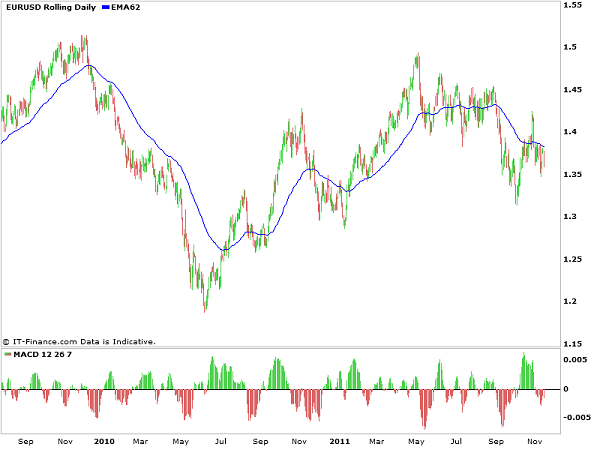
Task: Click the Mar label after 2011
Action: [x=377, y=441]
